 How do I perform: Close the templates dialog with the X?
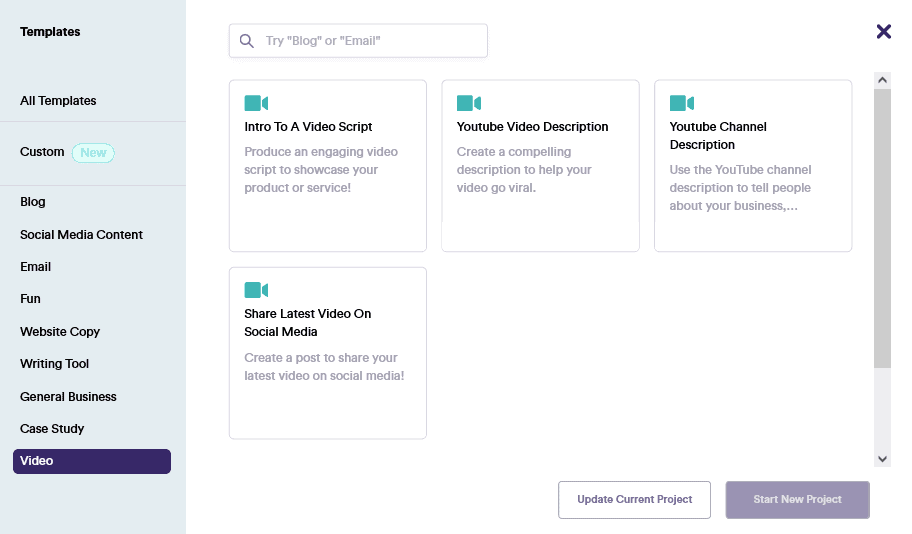tap(883, 31)
